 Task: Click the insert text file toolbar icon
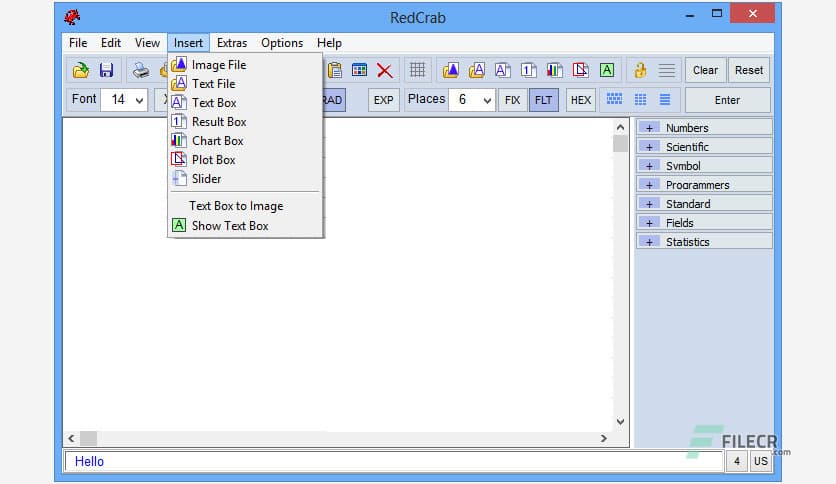[x=477, y=70]
